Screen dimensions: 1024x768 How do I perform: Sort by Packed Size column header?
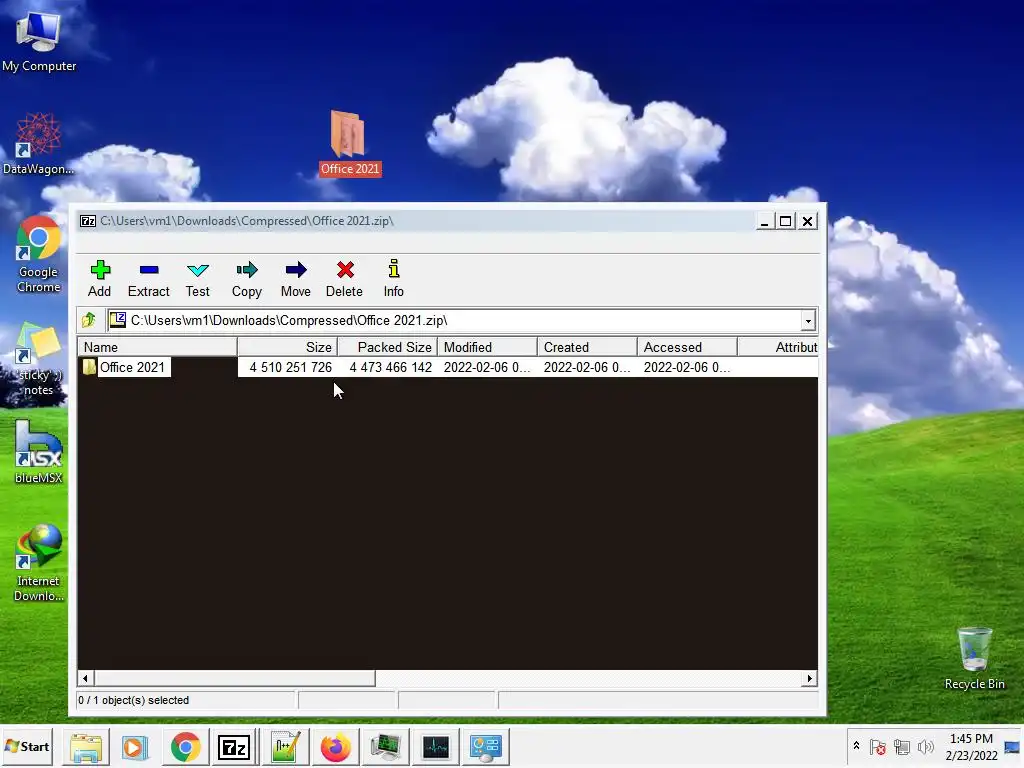(387, 347)
